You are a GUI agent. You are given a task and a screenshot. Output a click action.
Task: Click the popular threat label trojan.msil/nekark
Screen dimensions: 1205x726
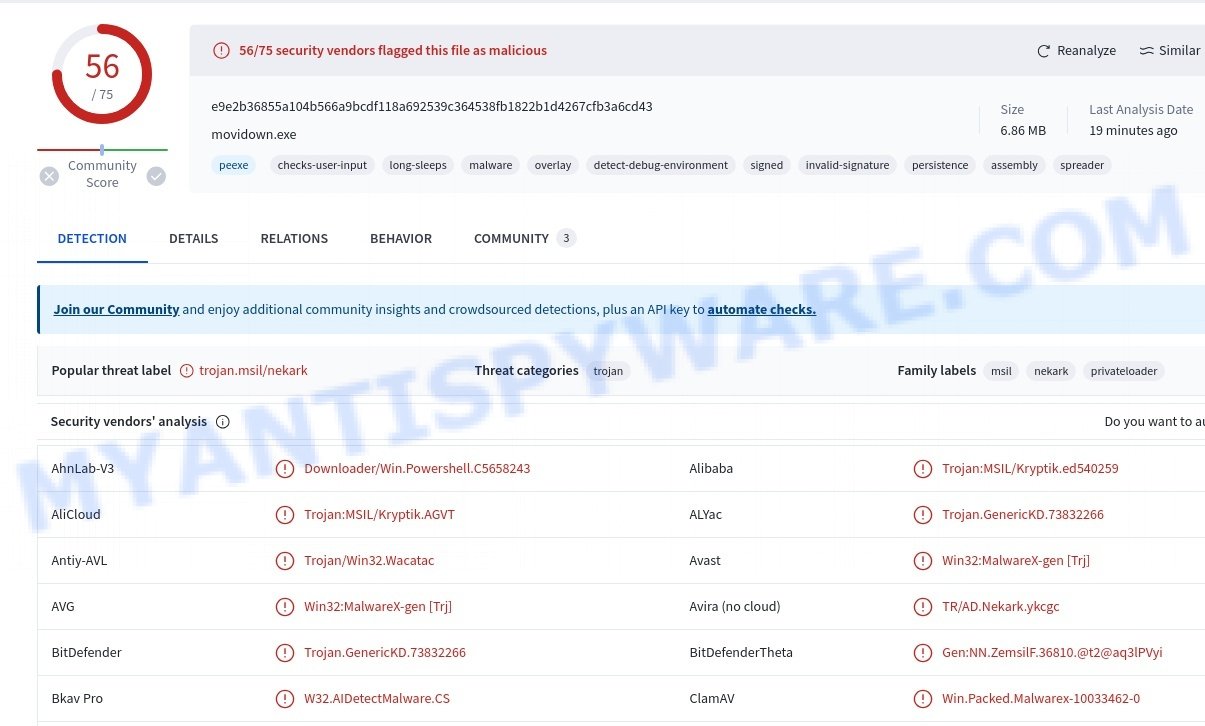pos(253,371)
